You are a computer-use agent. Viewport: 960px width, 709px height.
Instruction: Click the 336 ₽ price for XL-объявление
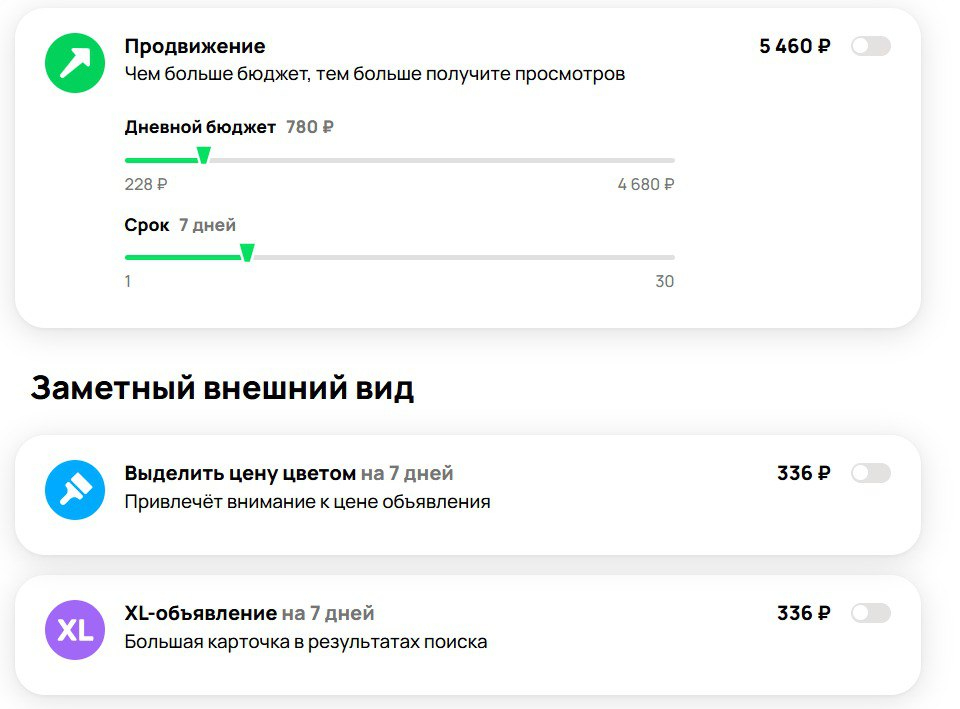coord(803,613)
